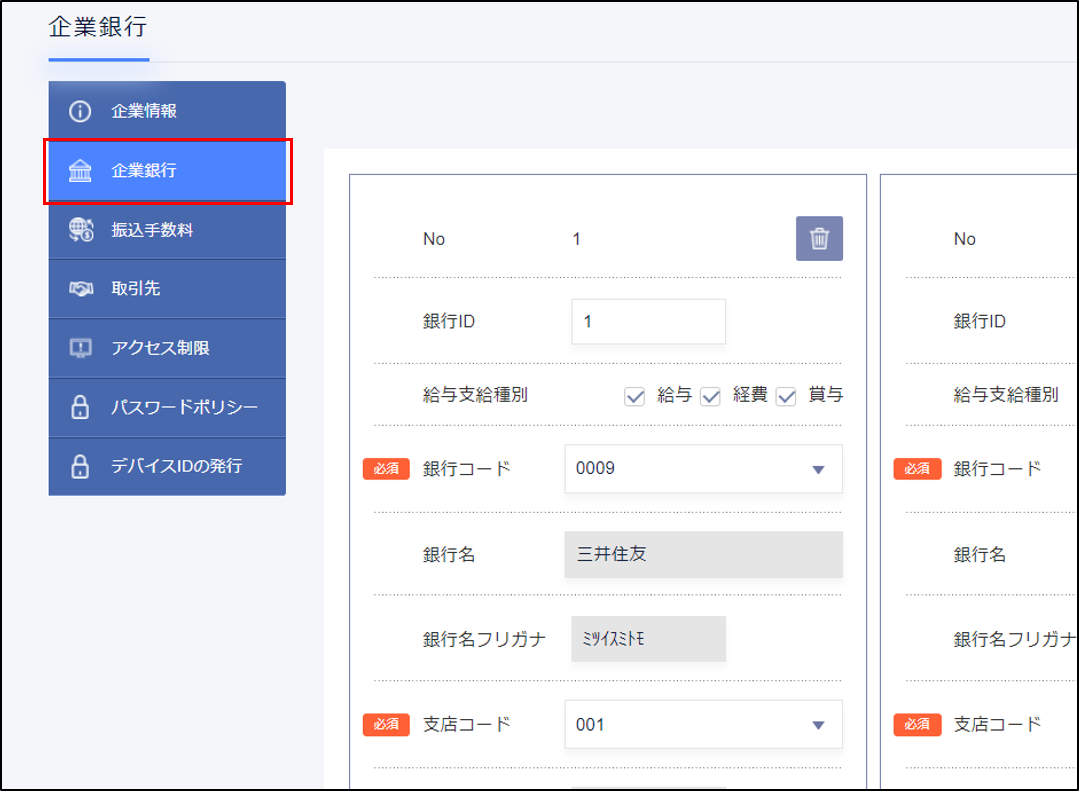Click the 銀行名フリガナ field showing ﾐﾂｲｽﾐﾄﾓ
Screen dimensions: 1079x791
coord(648,639)
